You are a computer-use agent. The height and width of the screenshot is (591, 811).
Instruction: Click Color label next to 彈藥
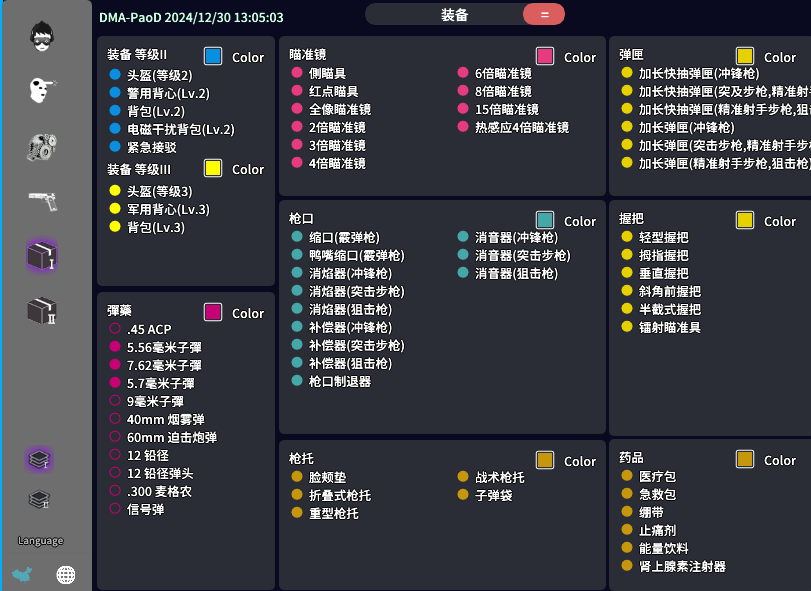(x=248, y=313)
